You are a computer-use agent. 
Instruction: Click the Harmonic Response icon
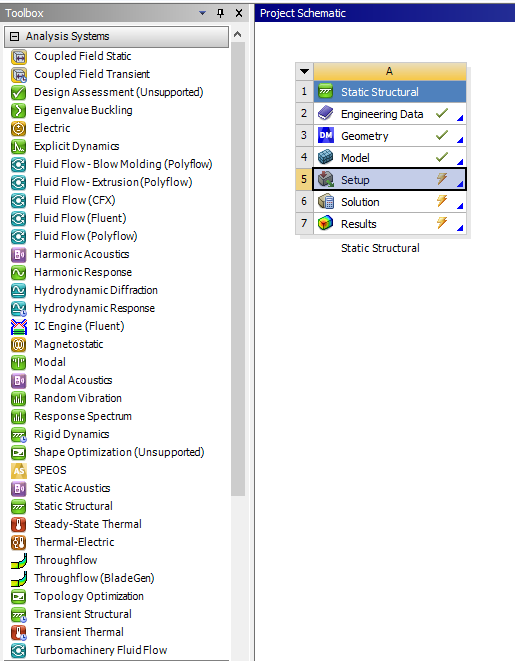[19, 272]
